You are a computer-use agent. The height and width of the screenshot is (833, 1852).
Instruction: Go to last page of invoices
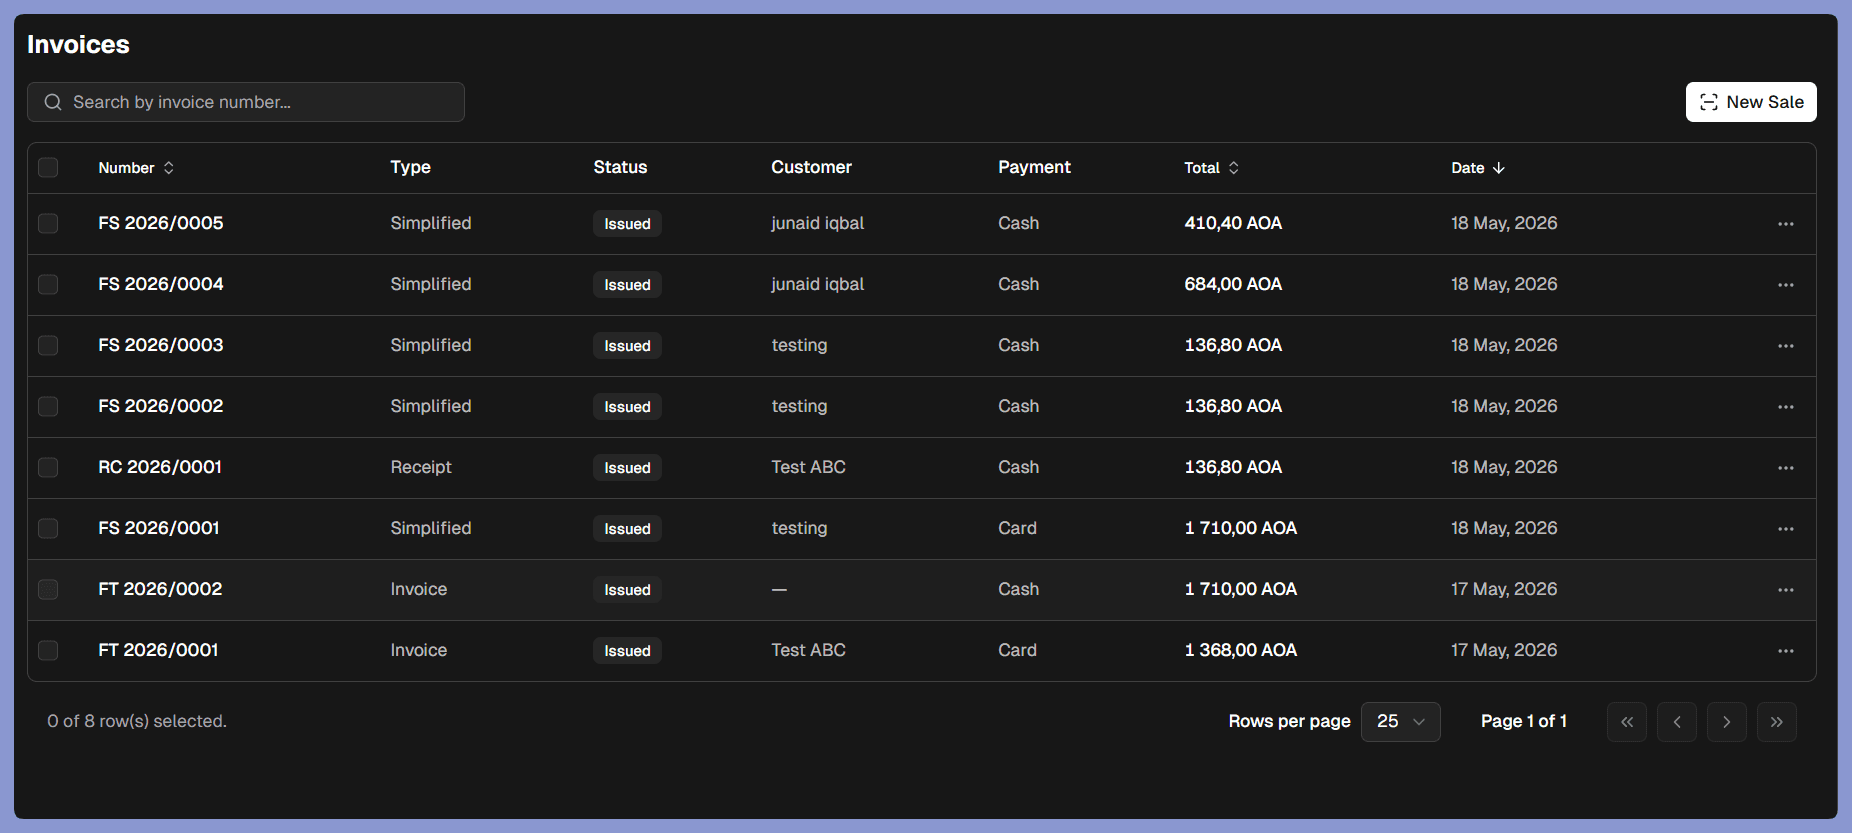point(1777,722)
